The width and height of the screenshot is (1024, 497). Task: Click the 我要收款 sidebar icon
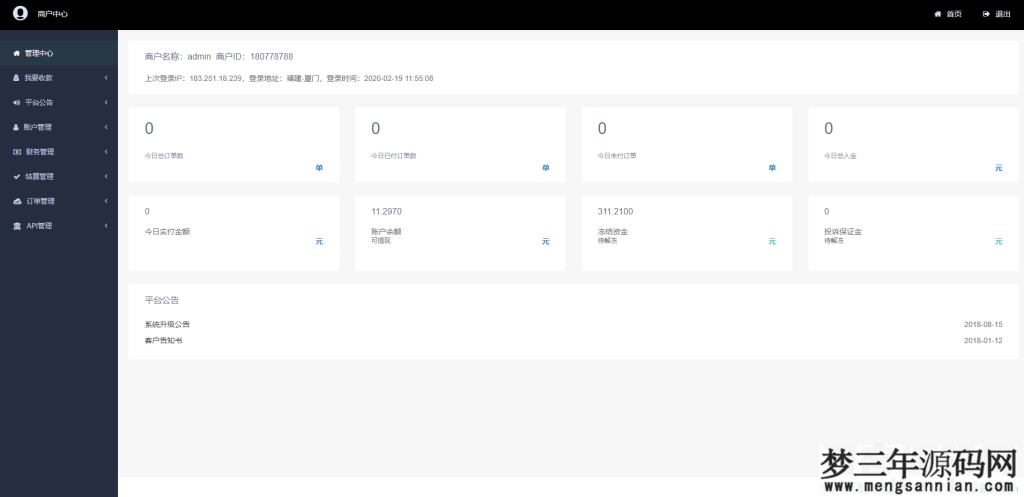(16, 77)
